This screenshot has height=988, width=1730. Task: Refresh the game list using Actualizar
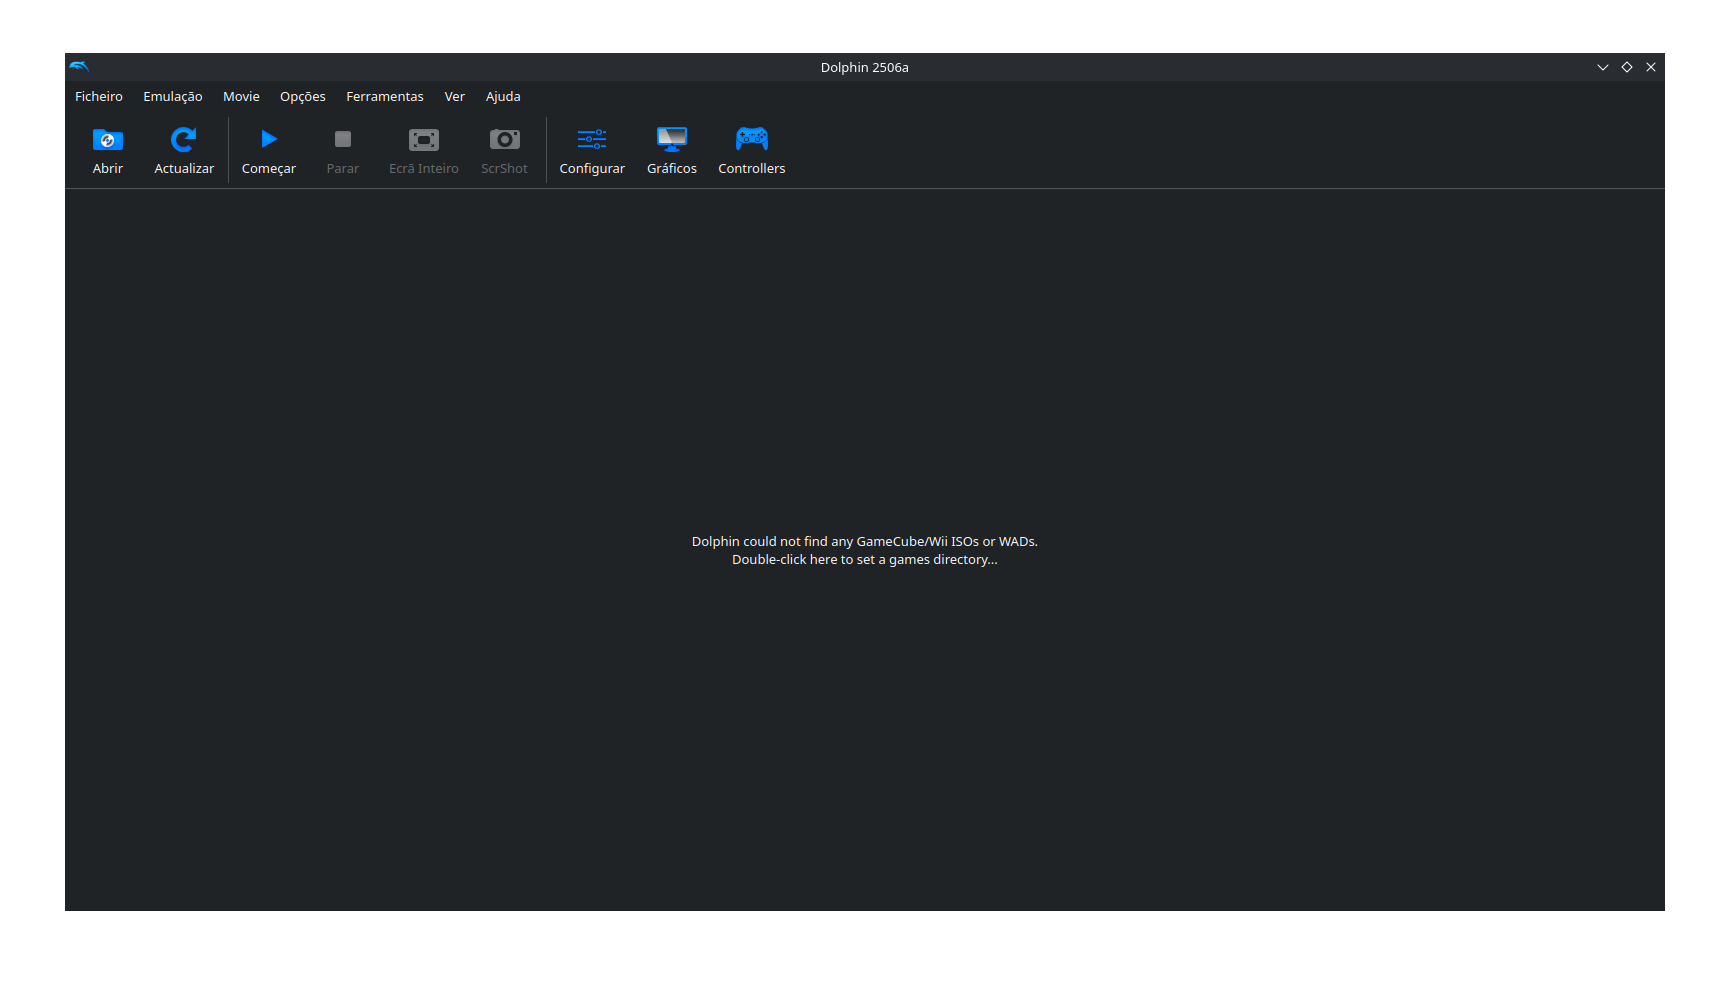pyautogui.click(x=184, y=150)
